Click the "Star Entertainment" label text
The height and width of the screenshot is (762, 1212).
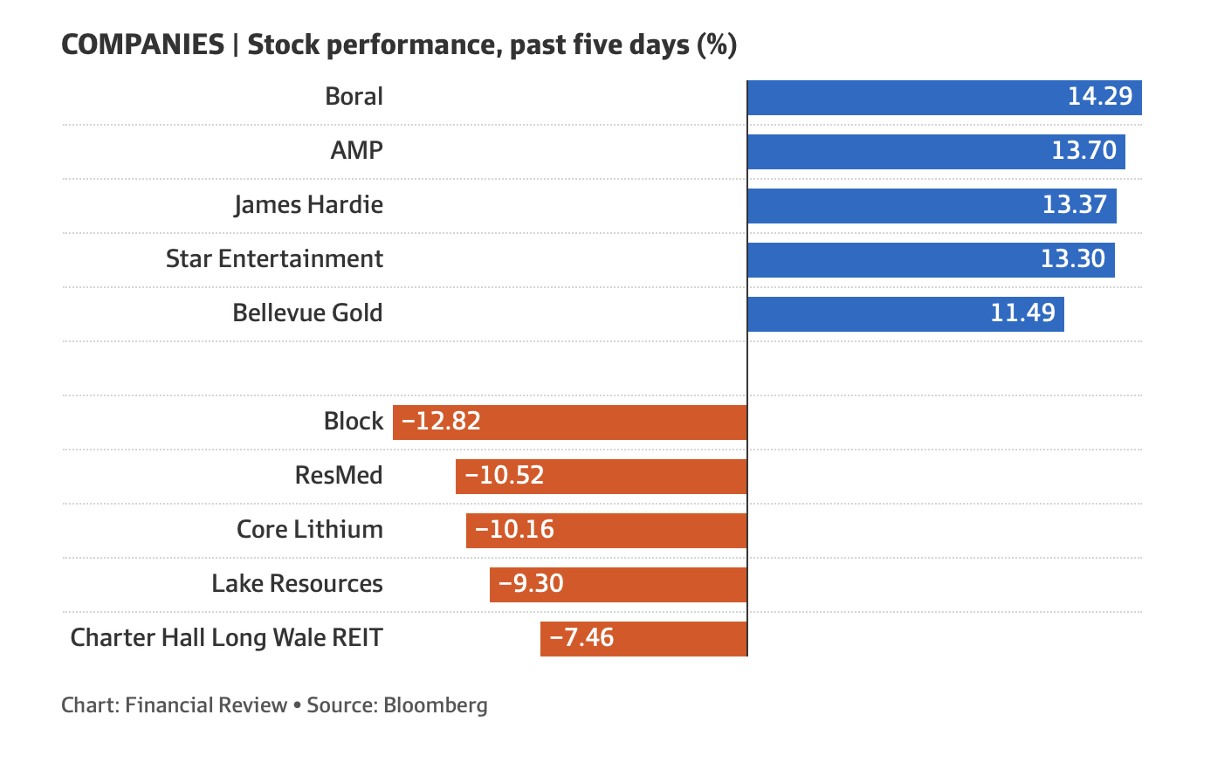pos(274,259)
